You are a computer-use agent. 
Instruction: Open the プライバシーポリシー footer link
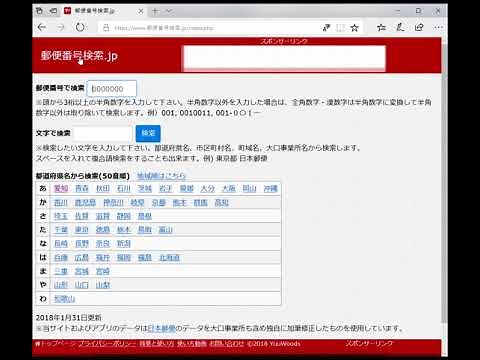point(107,344)
